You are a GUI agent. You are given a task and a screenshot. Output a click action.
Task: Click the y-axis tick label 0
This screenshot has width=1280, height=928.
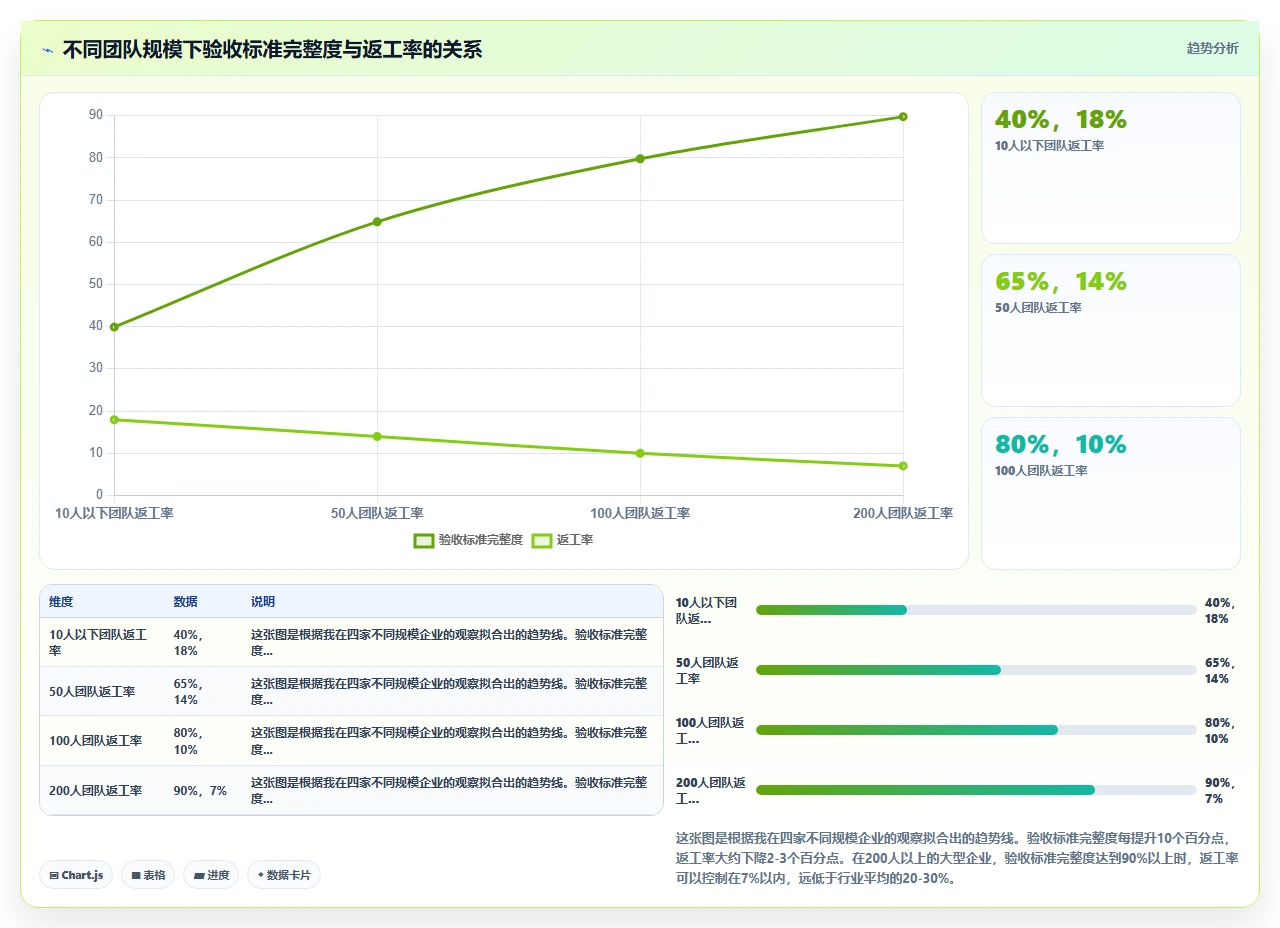point(99,495)
